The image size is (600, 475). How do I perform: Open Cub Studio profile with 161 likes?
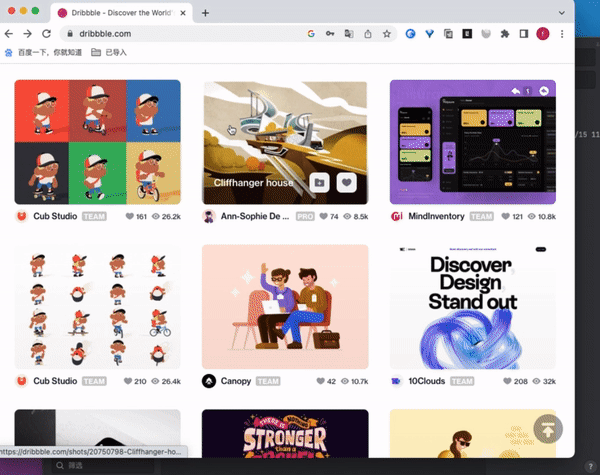coord(55,217)
